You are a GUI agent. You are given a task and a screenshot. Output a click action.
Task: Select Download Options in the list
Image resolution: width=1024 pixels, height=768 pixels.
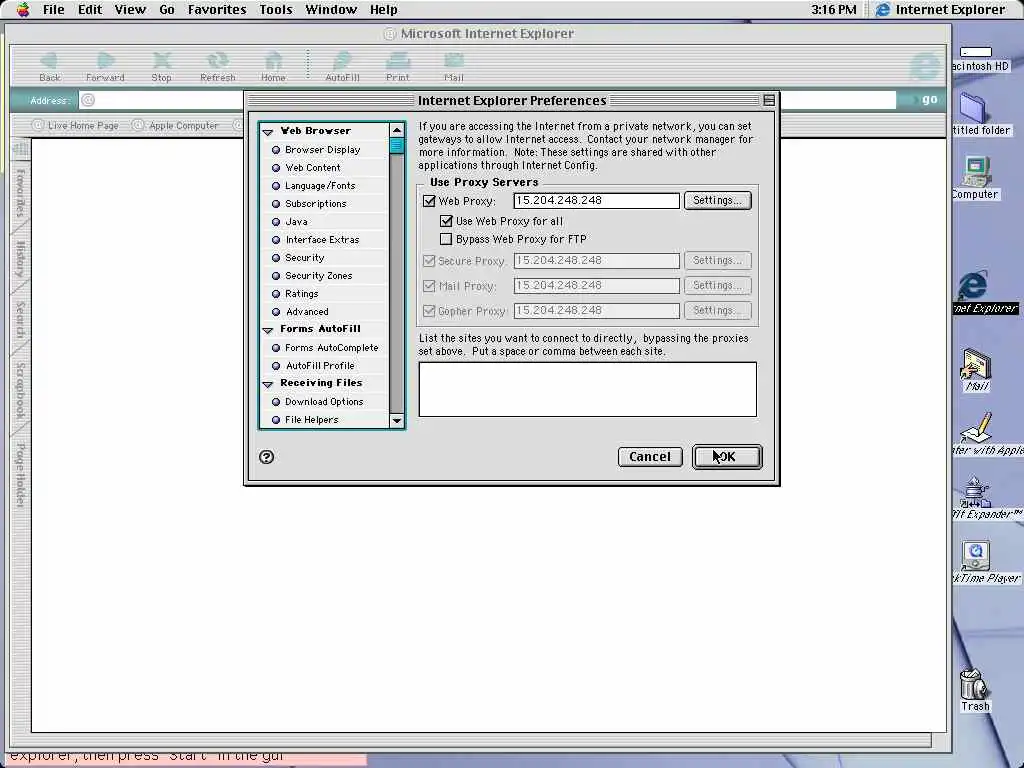tap(324, 402)
